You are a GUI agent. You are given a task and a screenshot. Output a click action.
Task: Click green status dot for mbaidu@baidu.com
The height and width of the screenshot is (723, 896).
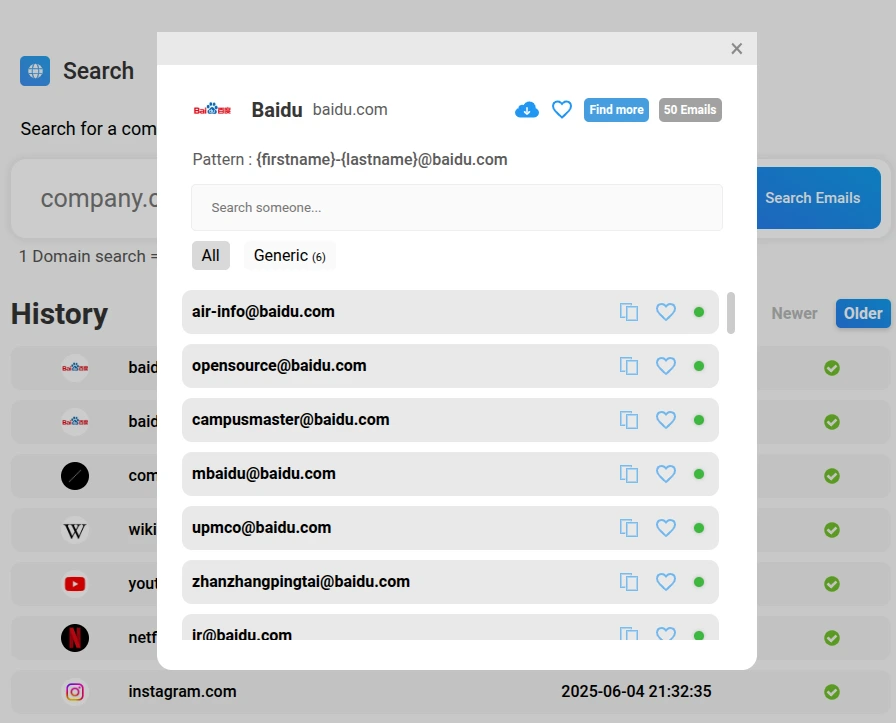(699, 474)
